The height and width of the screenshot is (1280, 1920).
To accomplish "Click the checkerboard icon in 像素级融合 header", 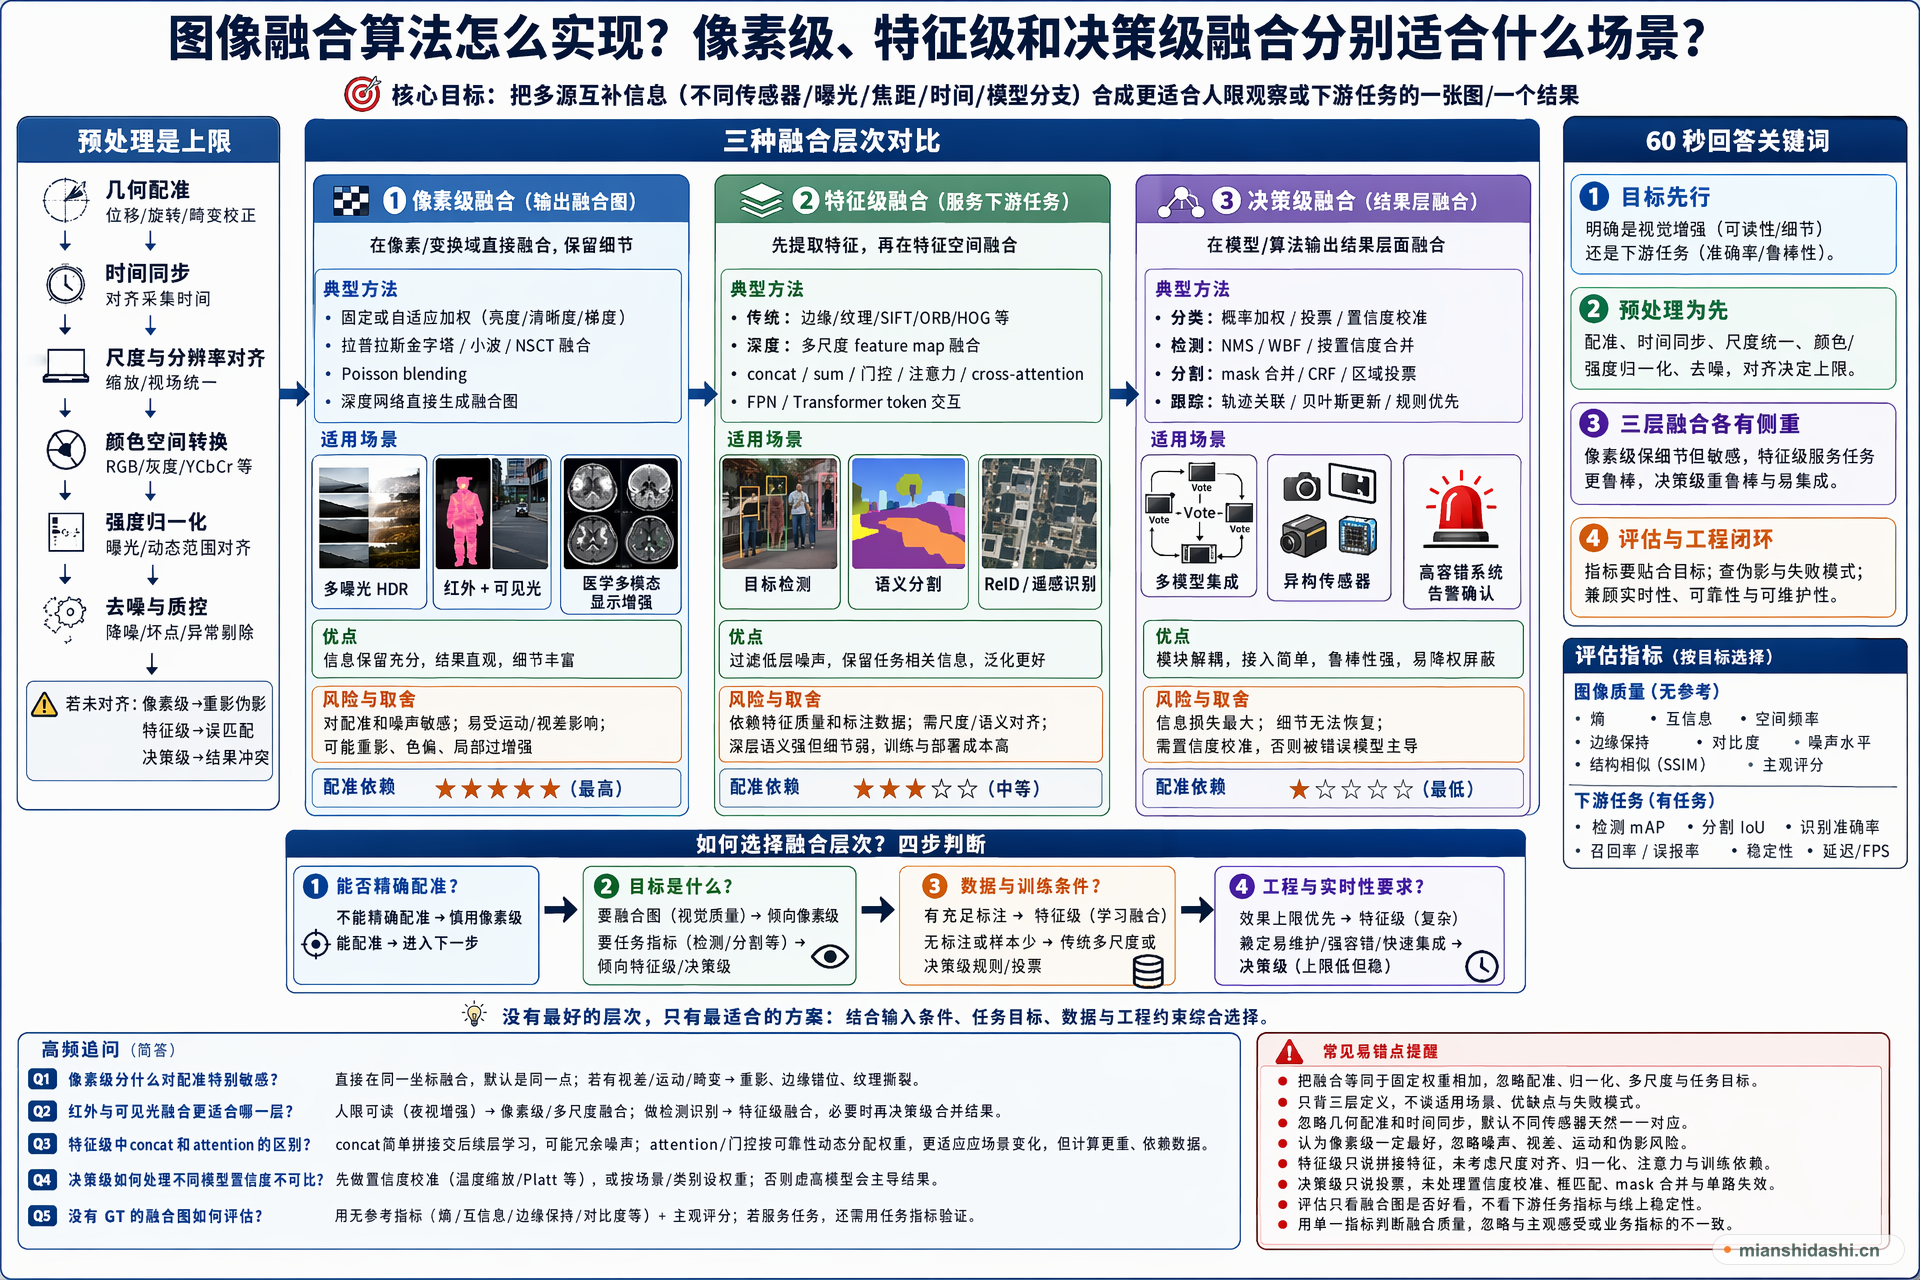I will pyautogui.click(x=351, y=201).
